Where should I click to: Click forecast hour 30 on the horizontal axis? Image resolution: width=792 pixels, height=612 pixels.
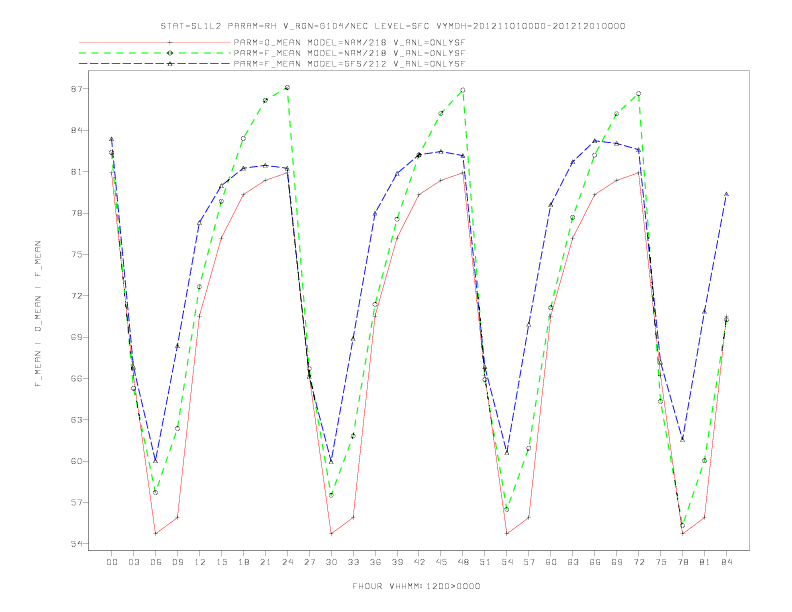tap(331, 562)
